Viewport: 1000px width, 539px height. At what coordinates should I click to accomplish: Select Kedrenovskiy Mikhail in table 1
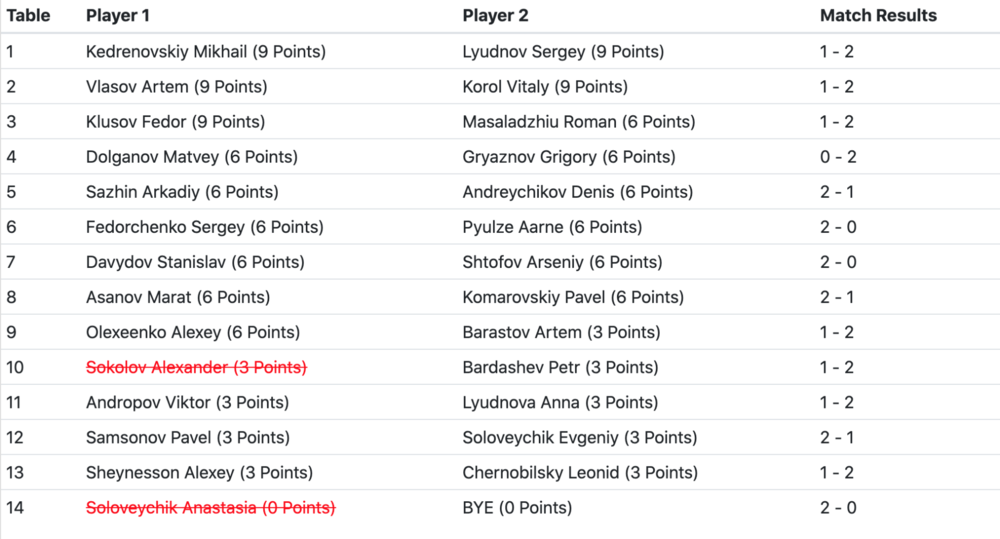click(206, 52)
